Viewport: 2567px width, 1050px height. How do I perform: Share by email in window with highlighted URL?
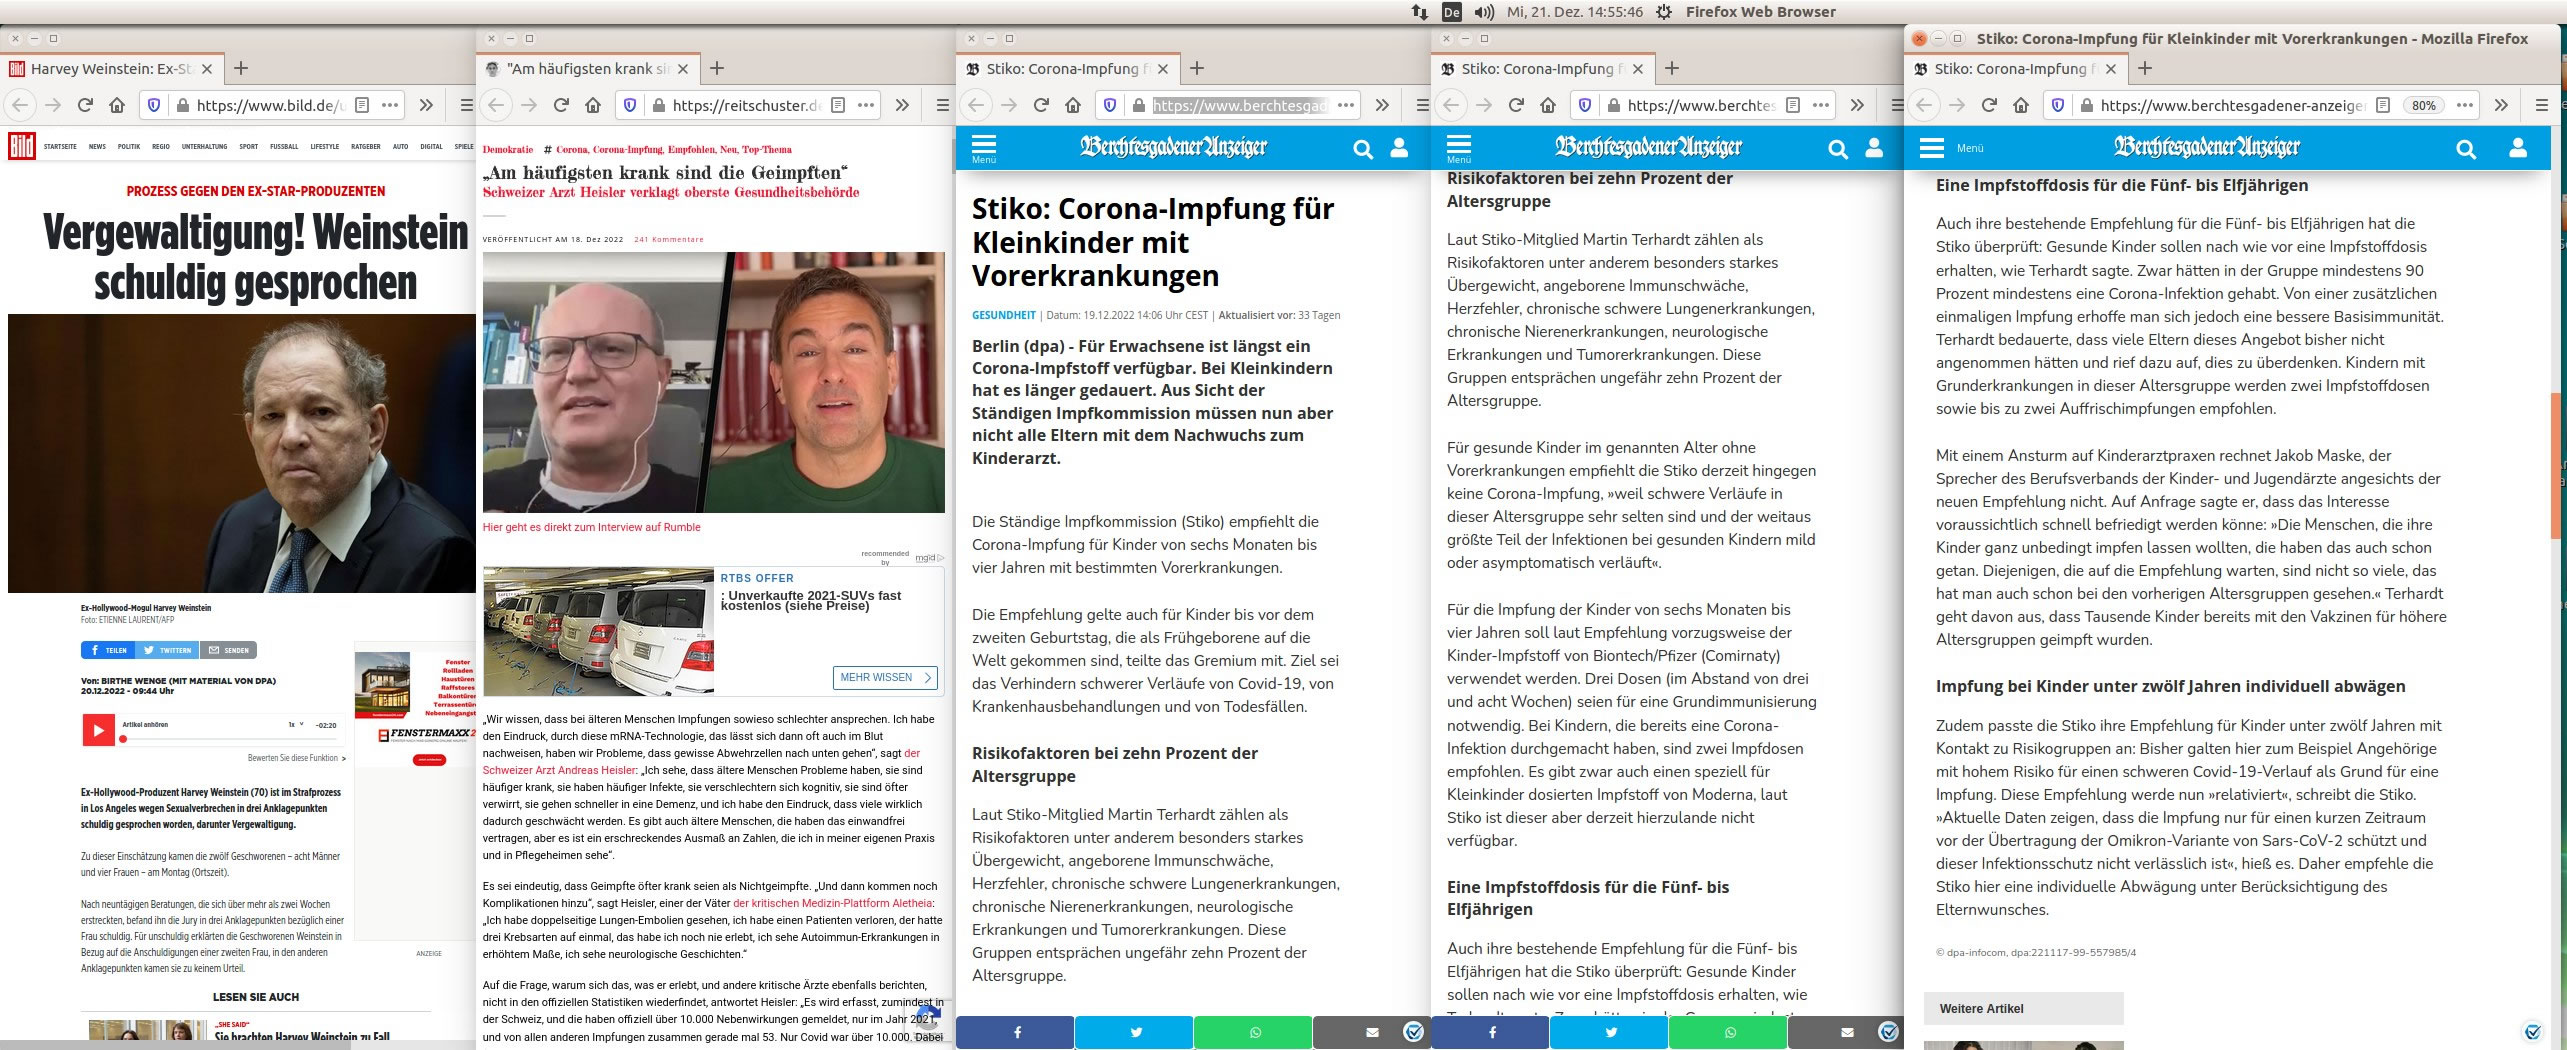click(x=1371, y=1032)
